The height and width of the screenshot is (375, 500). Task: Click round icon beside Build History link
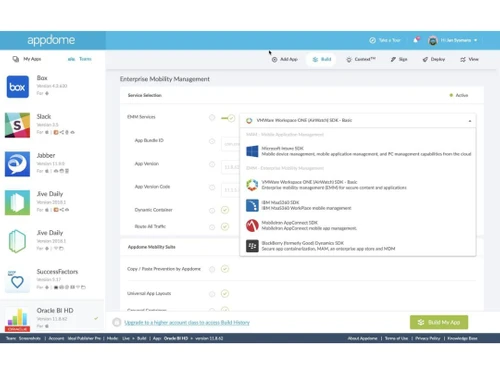point(117,322)
